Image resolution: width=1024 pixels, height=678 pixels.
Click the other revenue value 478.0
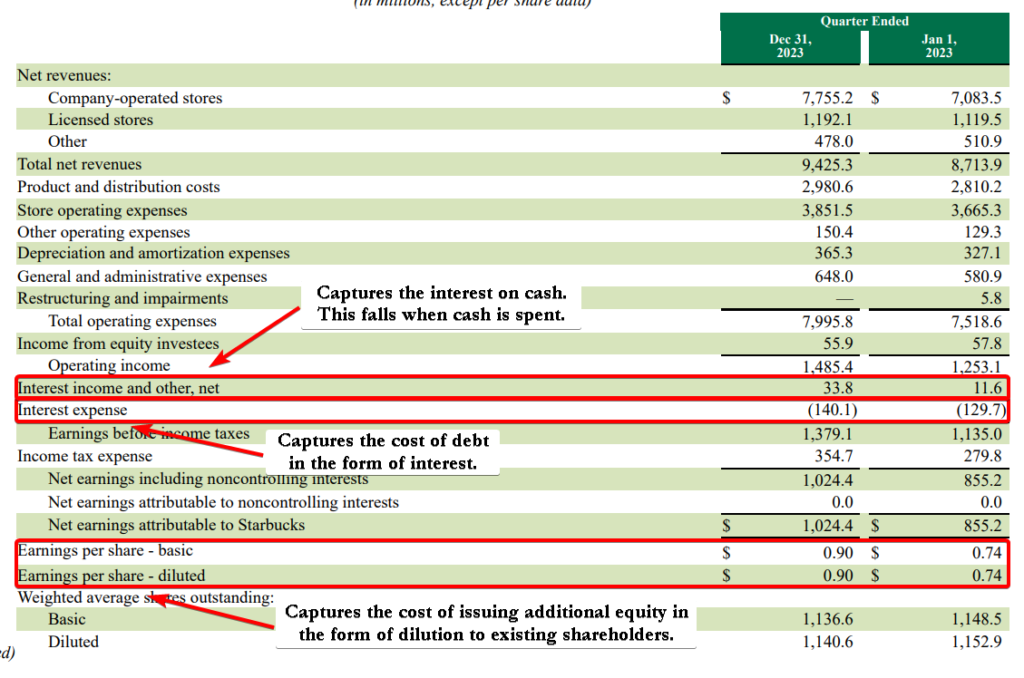tap(834, 142)
